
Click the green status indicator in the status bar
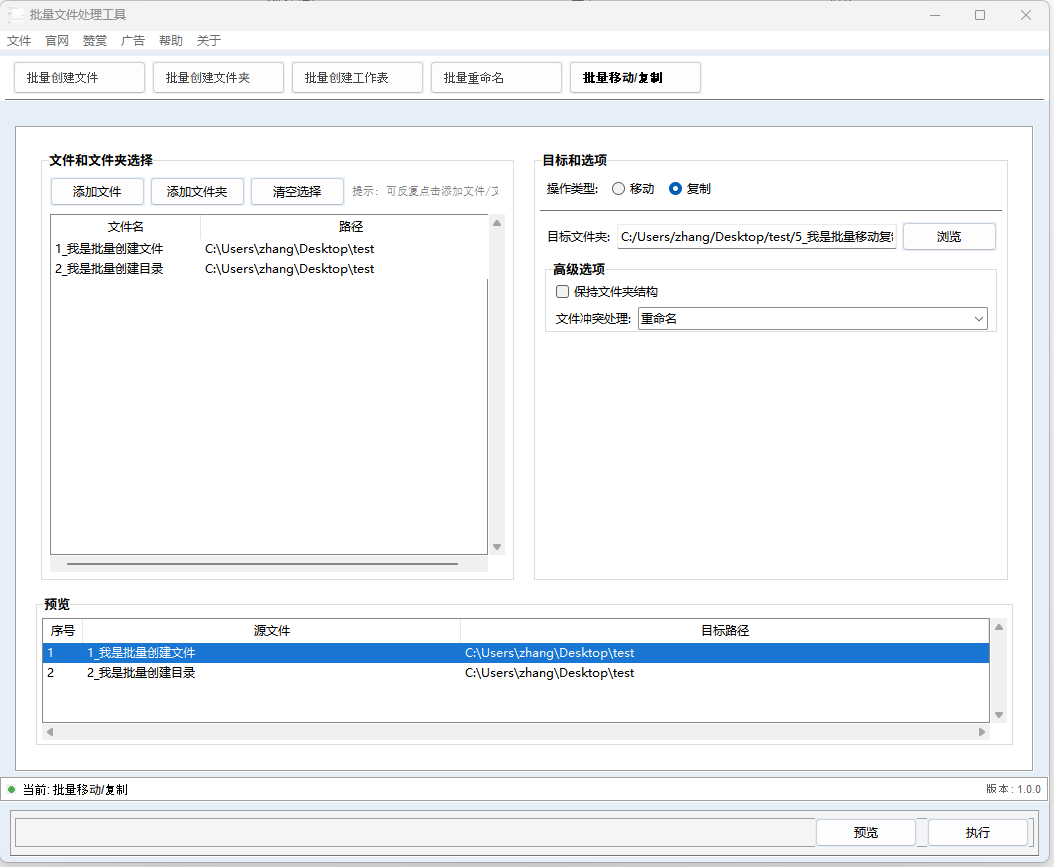tap(10, 789)
